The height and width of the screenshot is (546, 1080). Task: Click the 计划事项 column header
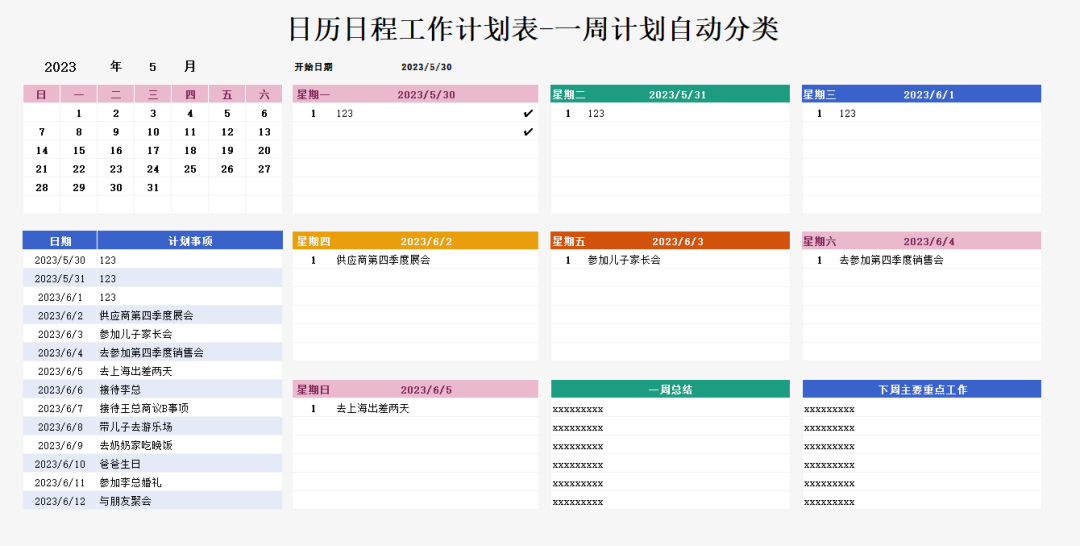click(190, 241)
